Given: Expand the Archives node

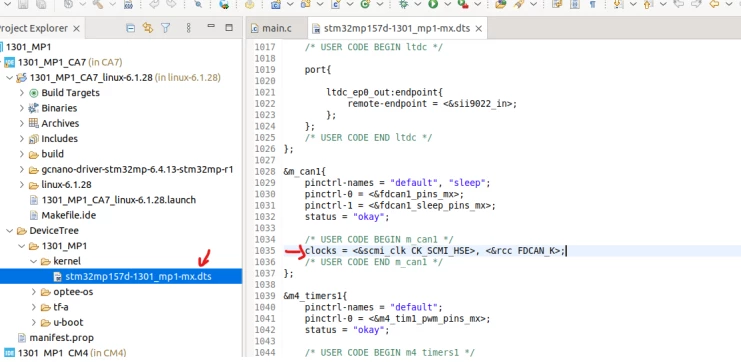Looking at the screenshot, I should pos(22,123).
